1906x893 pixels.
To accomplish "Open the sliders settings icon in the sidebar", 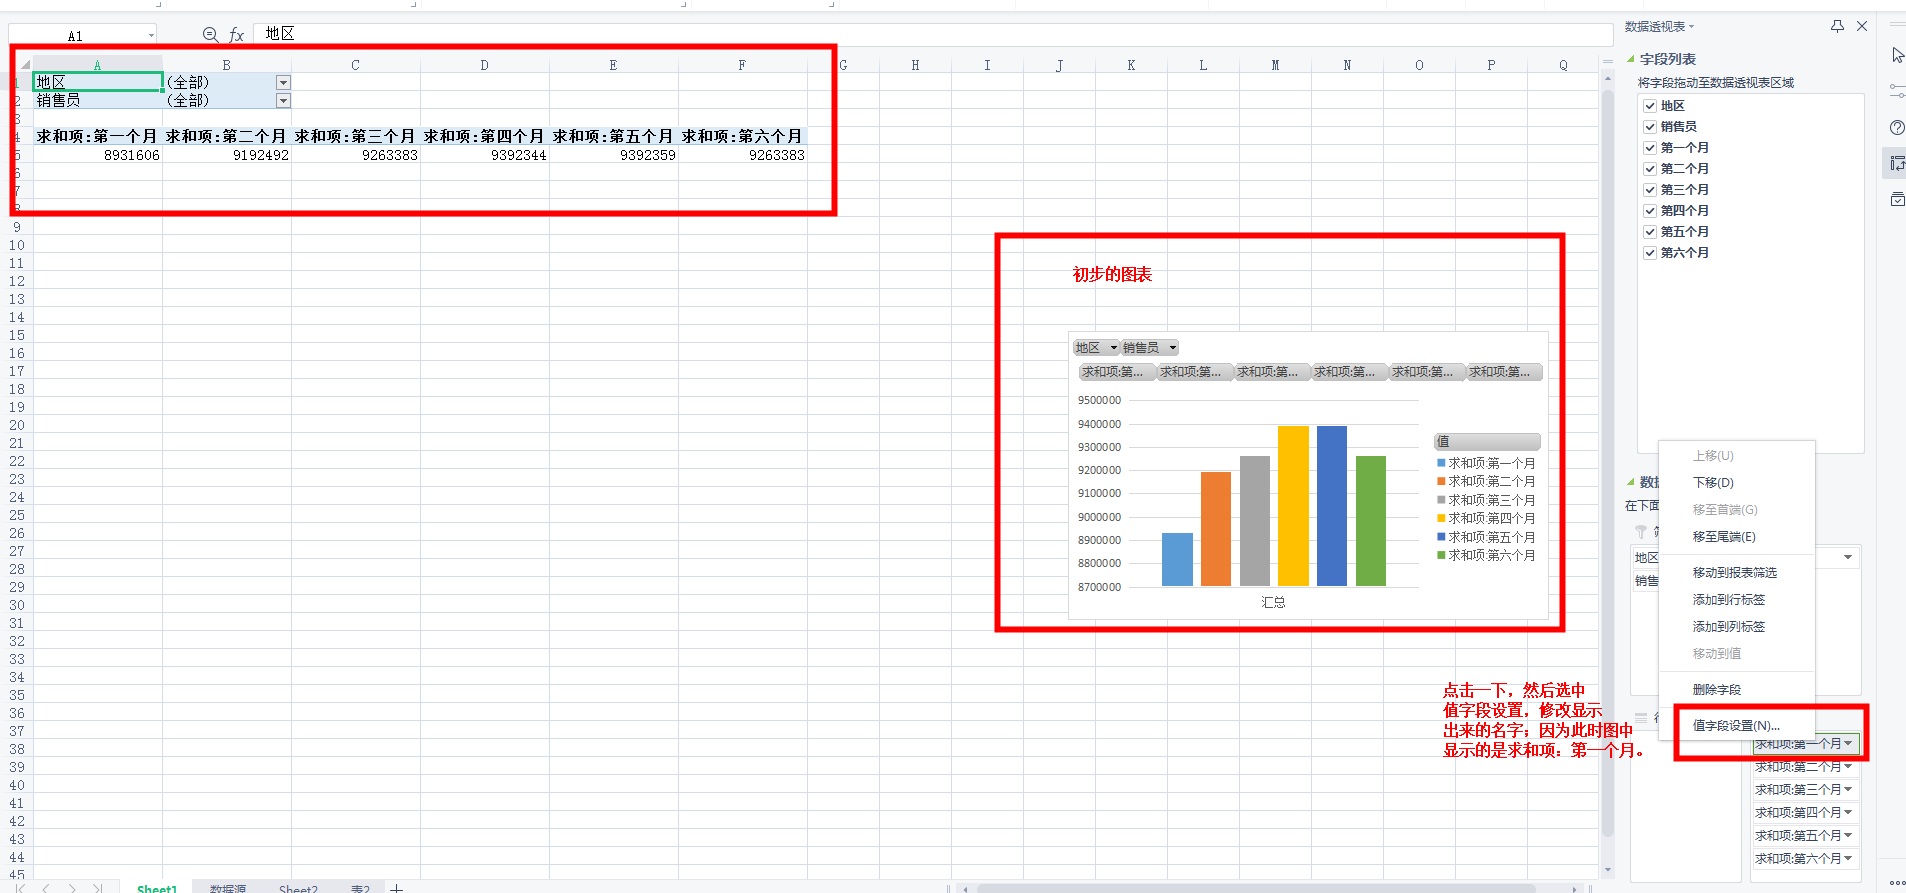I will (1897, 90).
